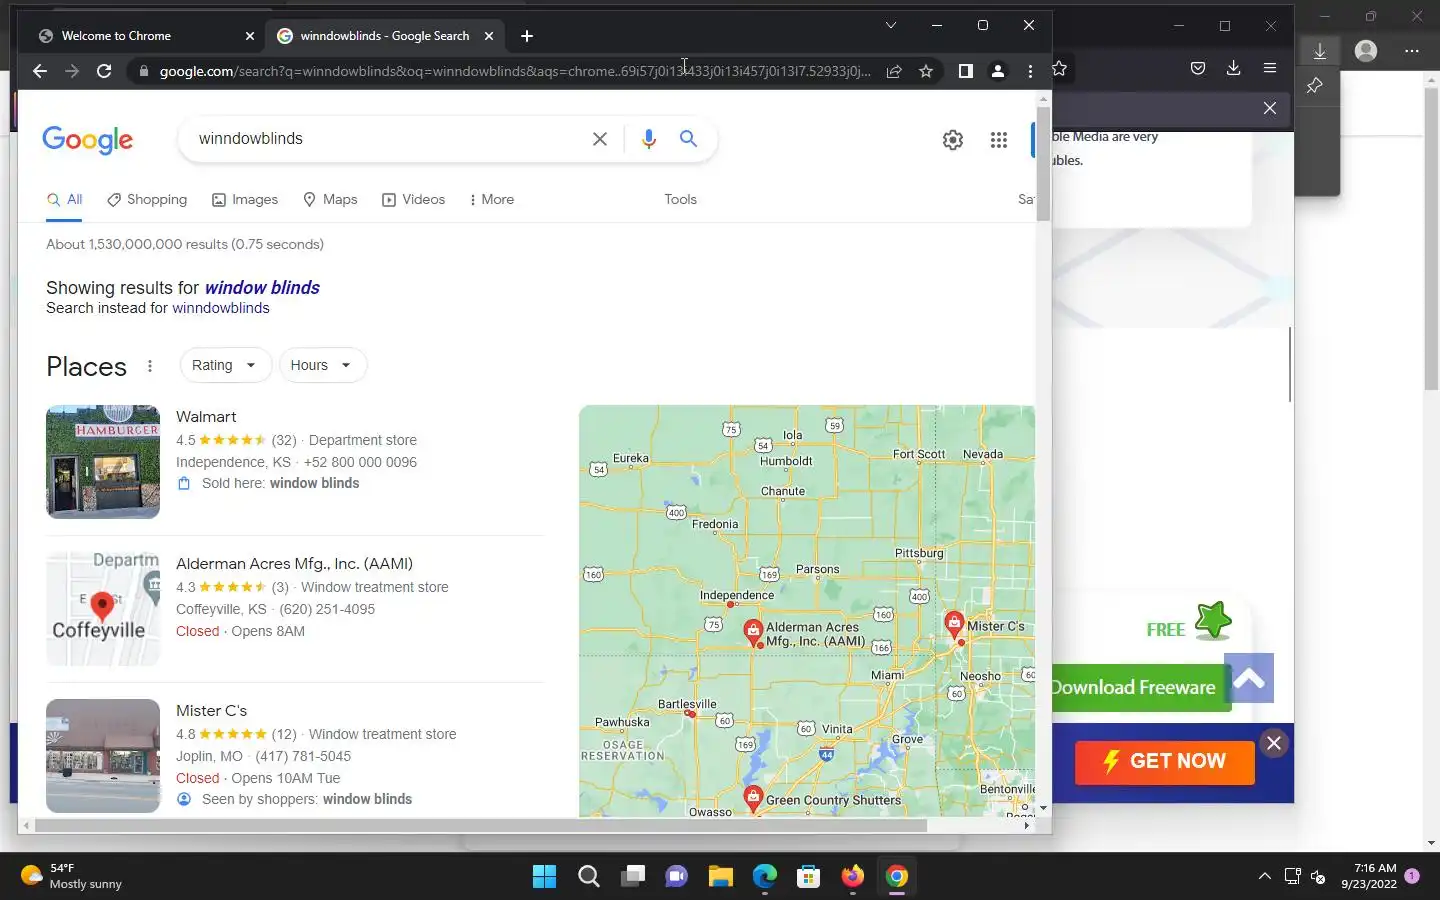Open the clock and date panel
The image size is (1440, 900).
(1369, 876)
